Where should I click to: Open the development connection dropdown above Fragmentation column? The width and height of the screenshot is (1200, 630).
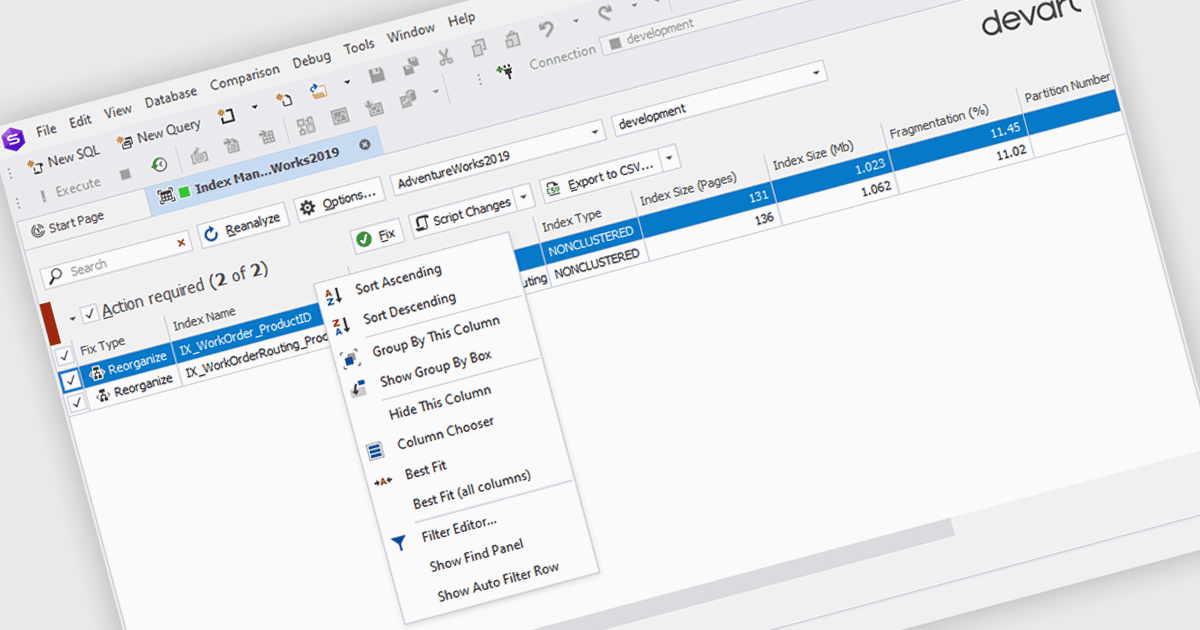tap(818, 73)
